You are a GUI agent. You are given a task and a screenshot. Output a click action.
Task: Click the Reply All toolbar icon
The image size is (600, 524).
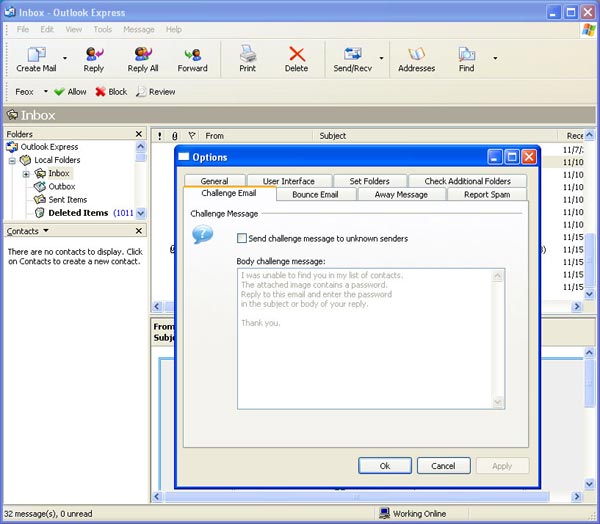[x=143, y=54]
